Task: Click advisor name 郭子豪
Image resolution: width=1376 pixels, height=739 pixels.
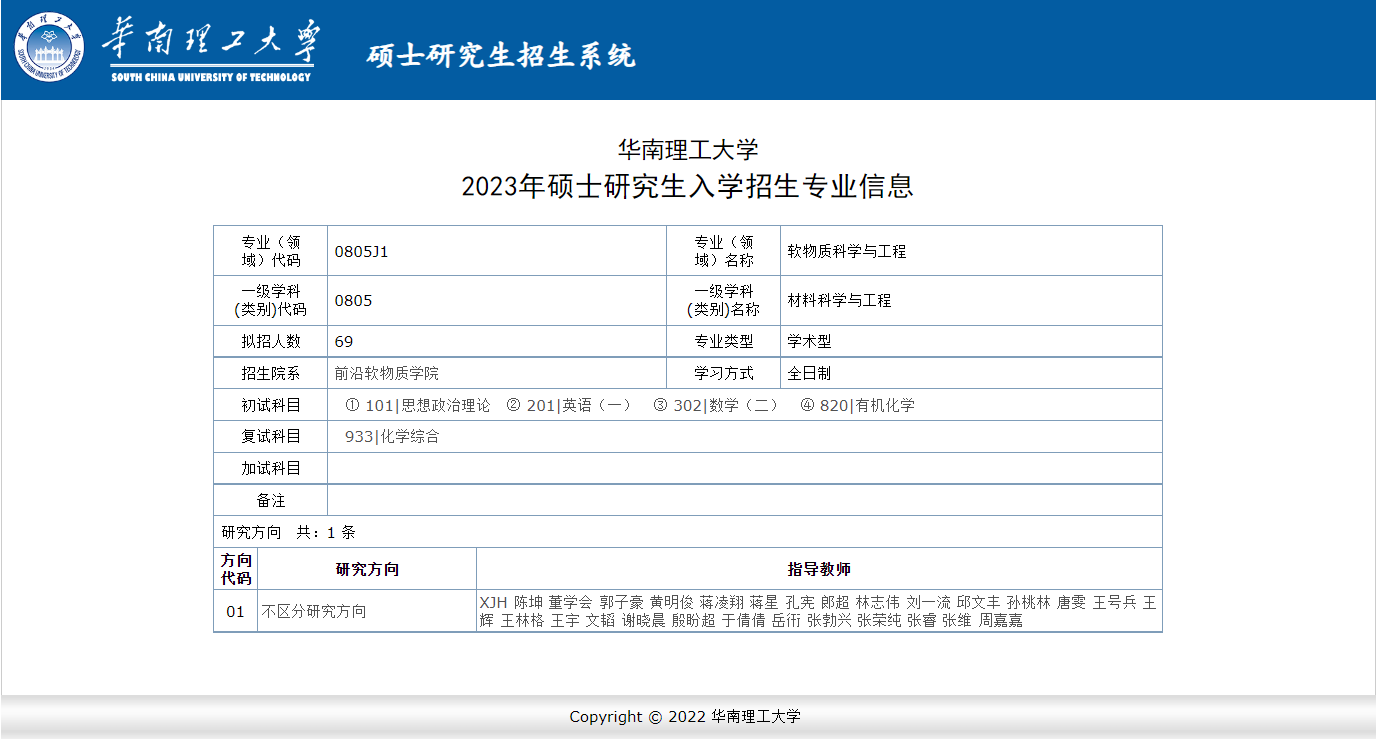Action: click(x=621, y=602)
